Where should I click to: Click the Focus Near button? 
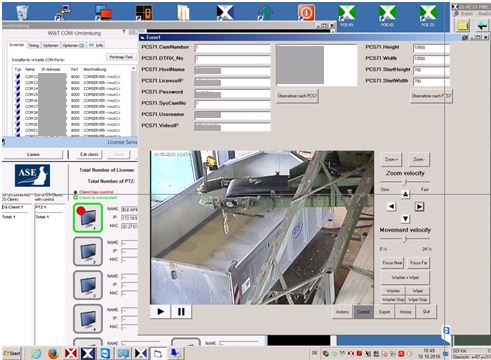click(392, 263)
